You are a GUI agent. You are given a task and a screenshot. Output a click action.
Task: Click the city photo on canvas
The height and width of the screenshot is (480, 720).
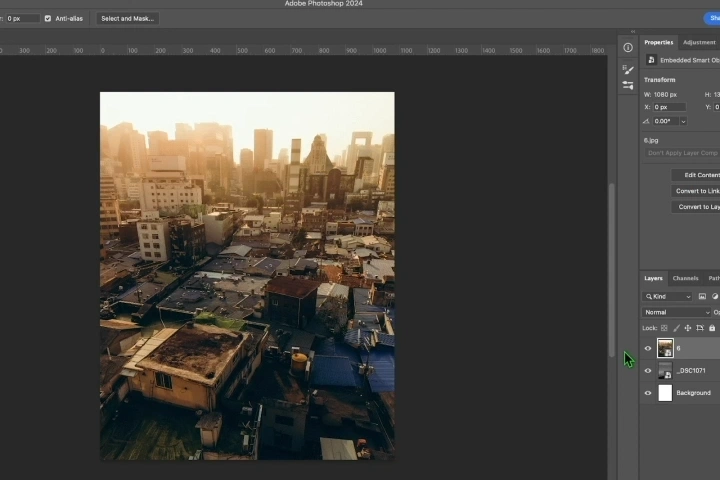[247, 276]
